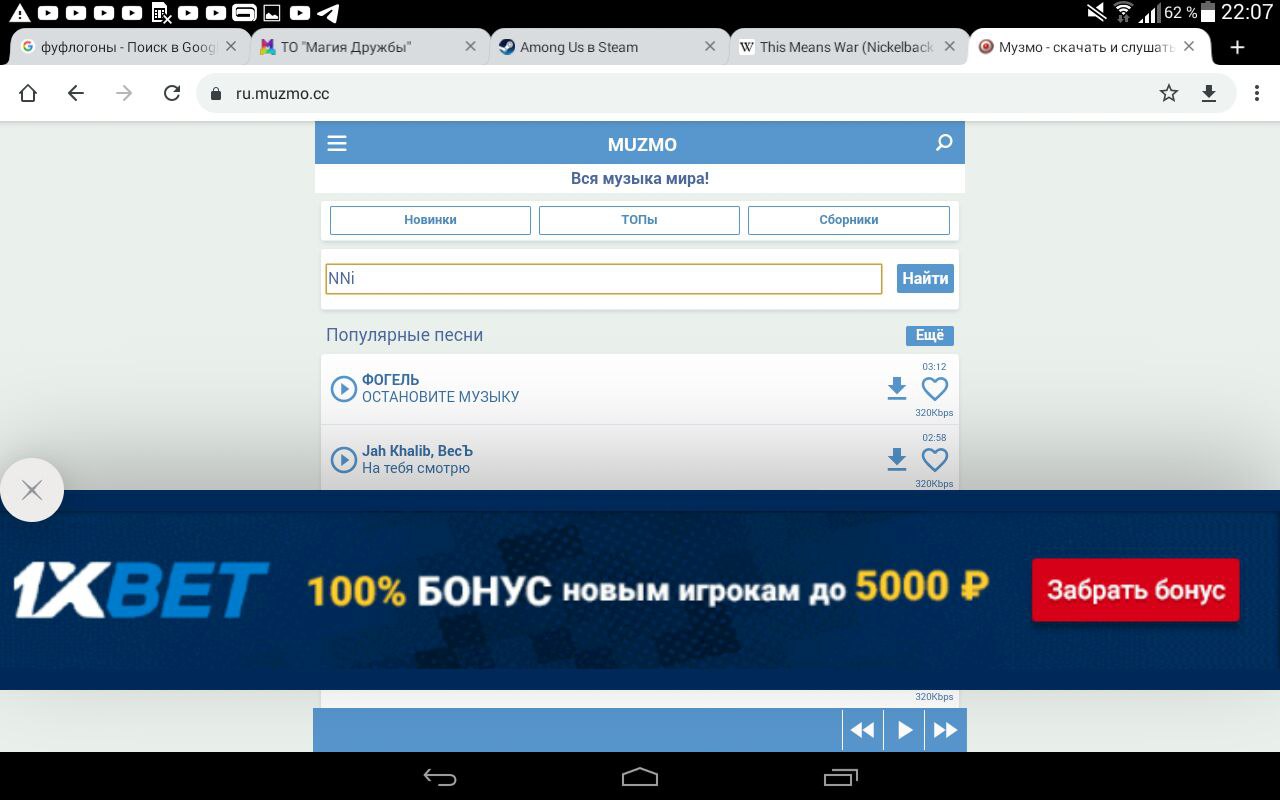The height and width of the screenshot is (800, 1280).
Task: Select the Популярные песни heading
Action: tap(404, 335)
